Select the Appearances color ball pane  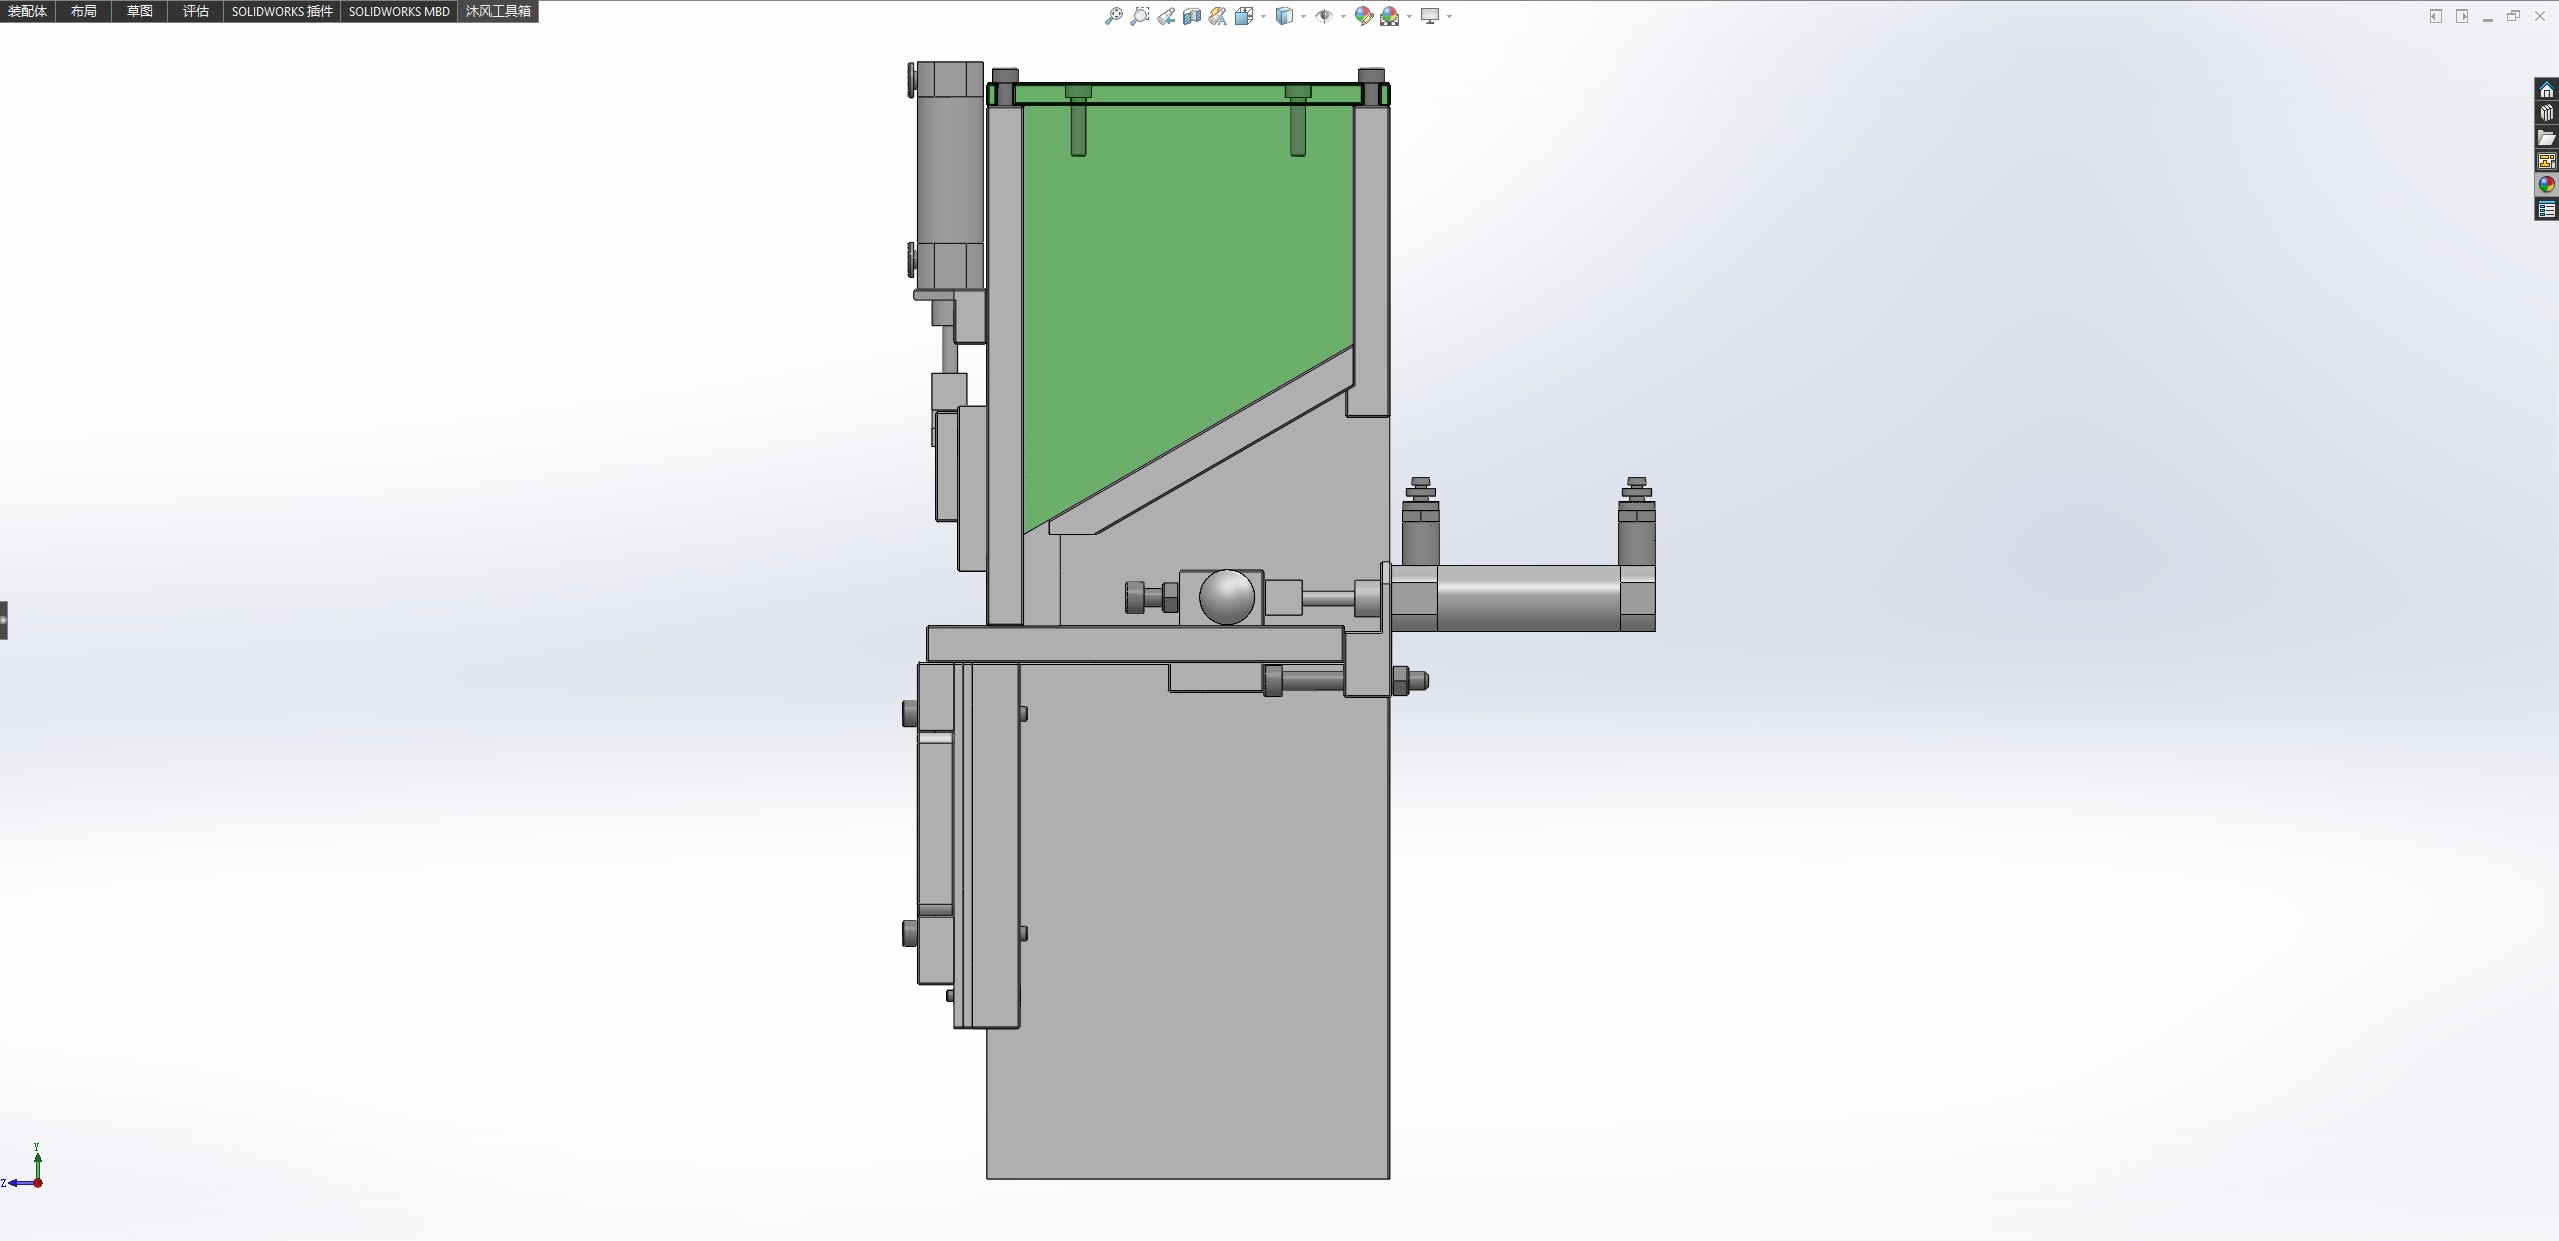pyautogui.click(x=2546, y=185)
